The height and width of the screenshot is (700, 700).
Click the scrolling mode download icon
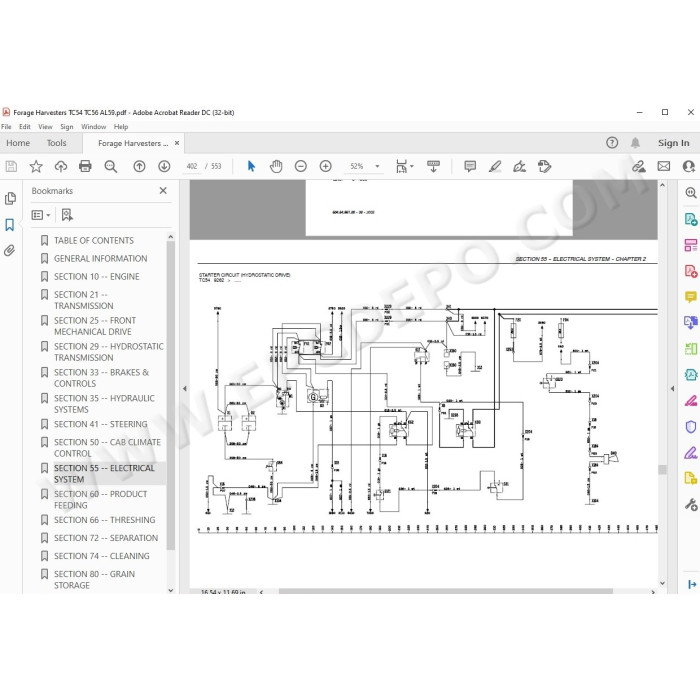(x=433, y=167)
